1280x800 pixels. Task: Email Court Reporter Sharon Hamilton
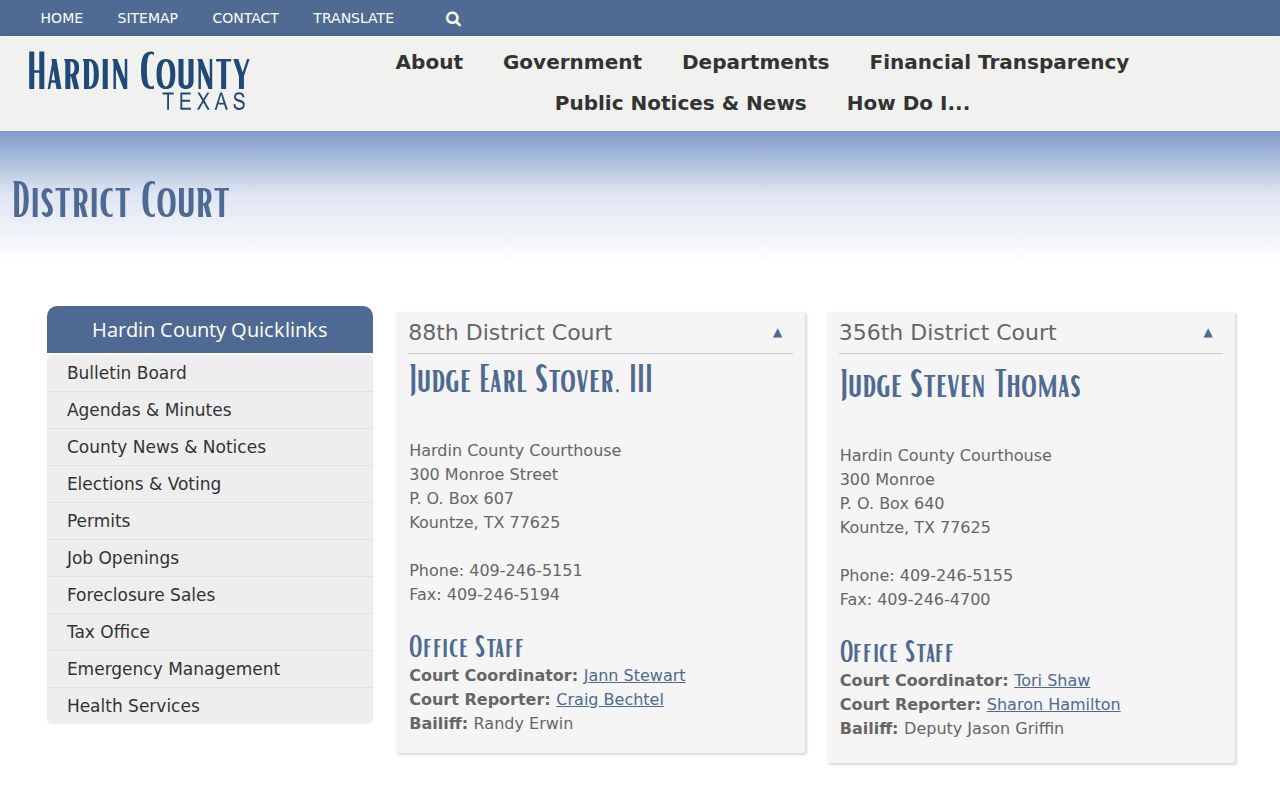[1053, 704]
